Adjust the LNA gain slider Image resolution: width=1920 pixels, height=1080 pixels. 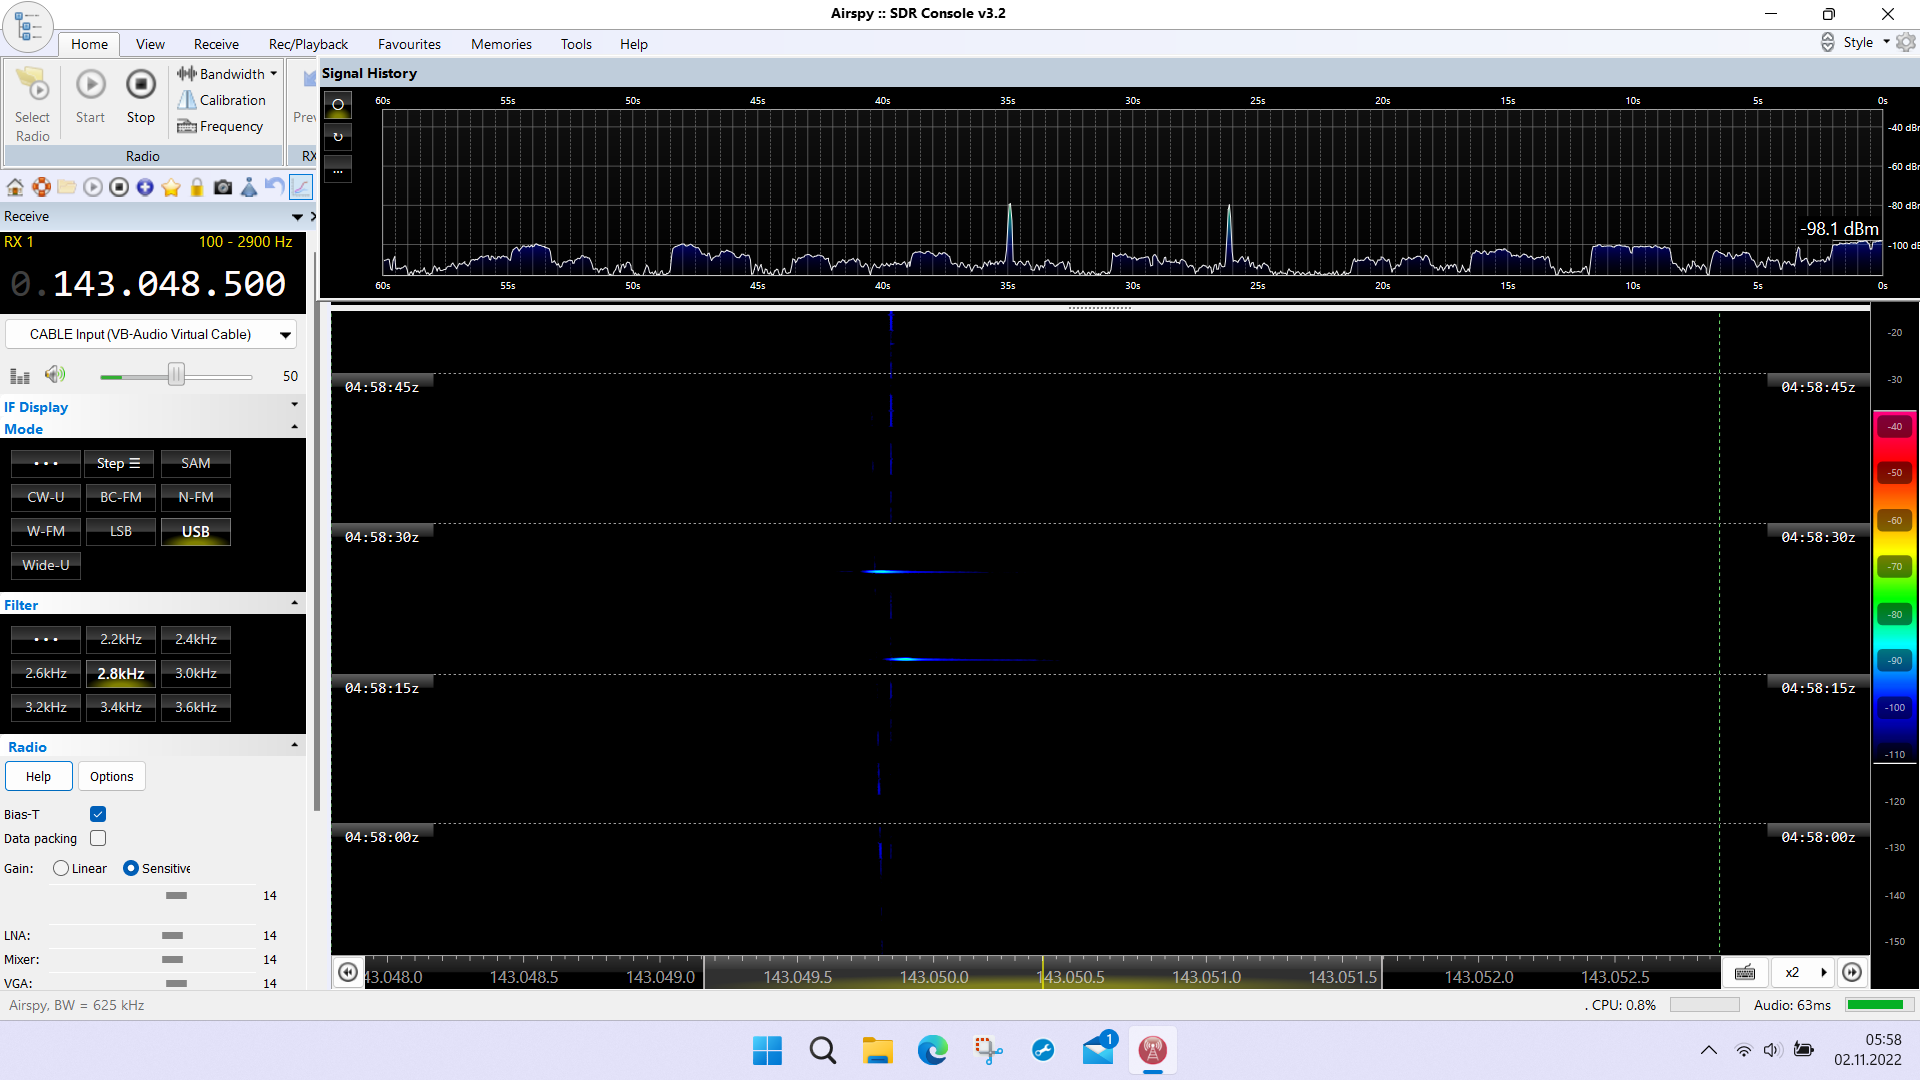click(x=172, y=936)
